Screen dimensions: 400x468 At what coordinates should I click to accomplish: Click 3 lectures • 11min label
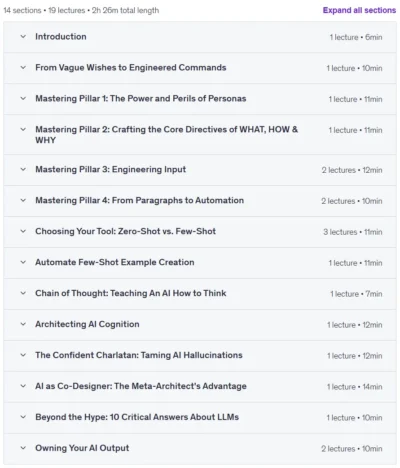[353, 232]
